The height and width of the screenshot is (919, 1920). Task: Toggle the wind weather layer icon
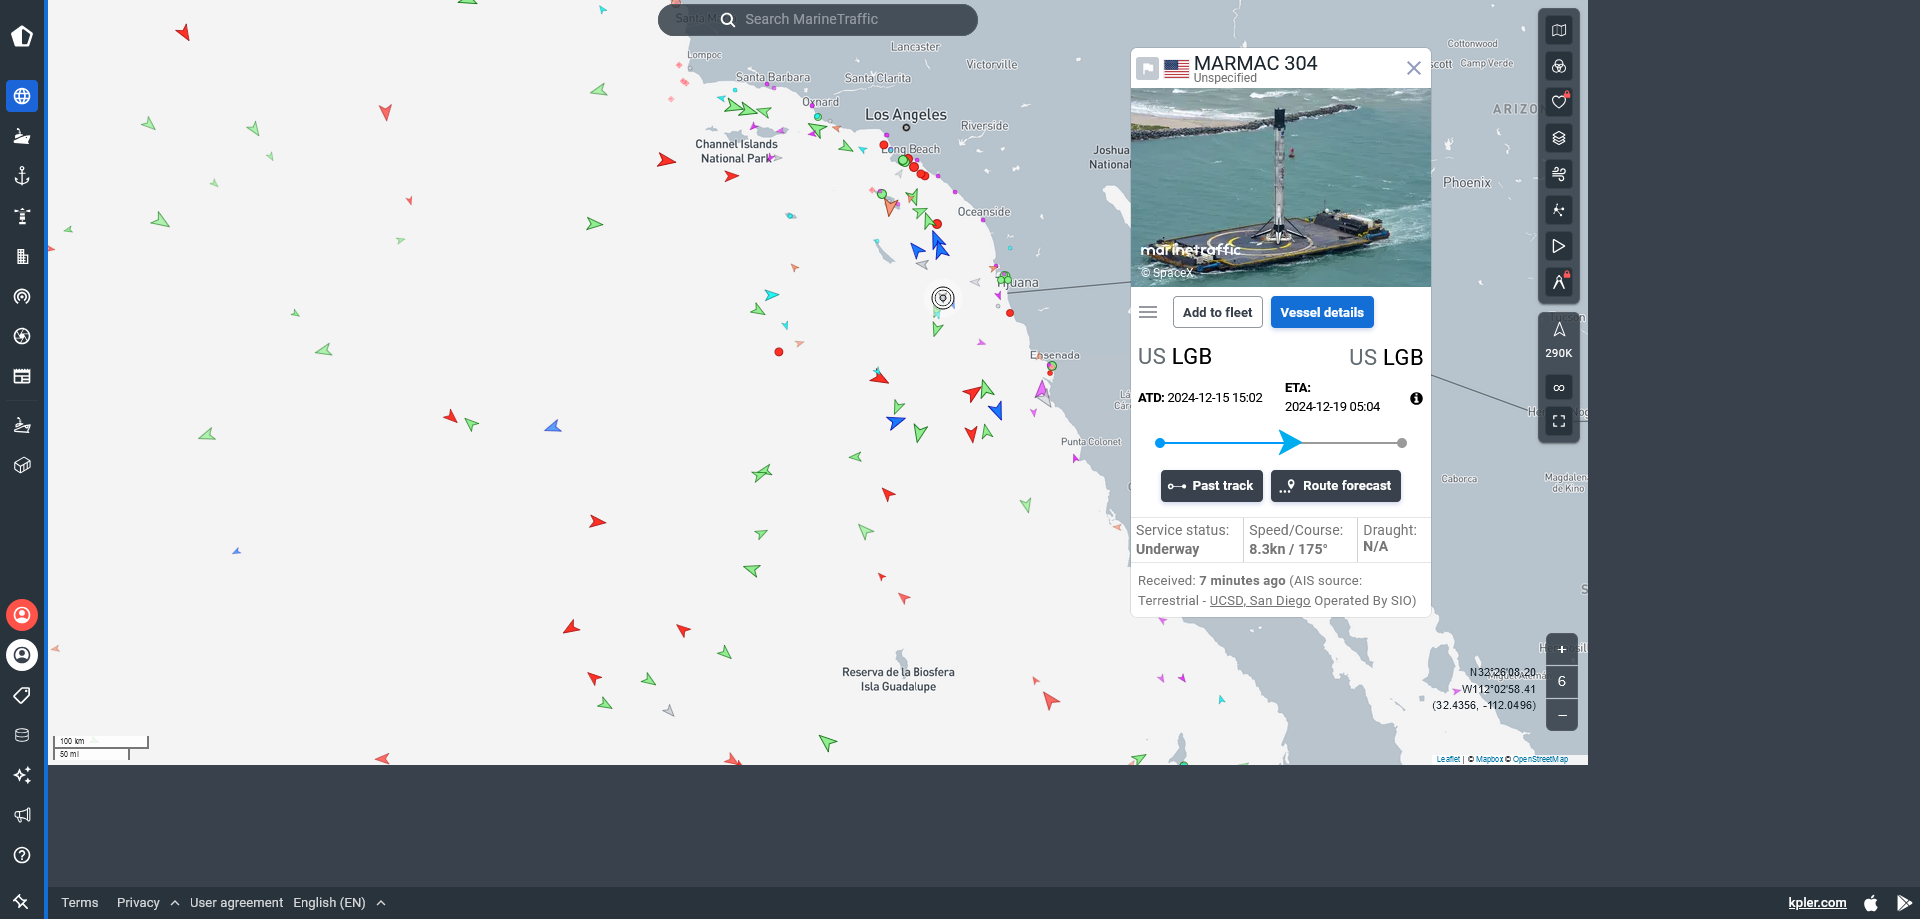click(x=1559, y=174)
